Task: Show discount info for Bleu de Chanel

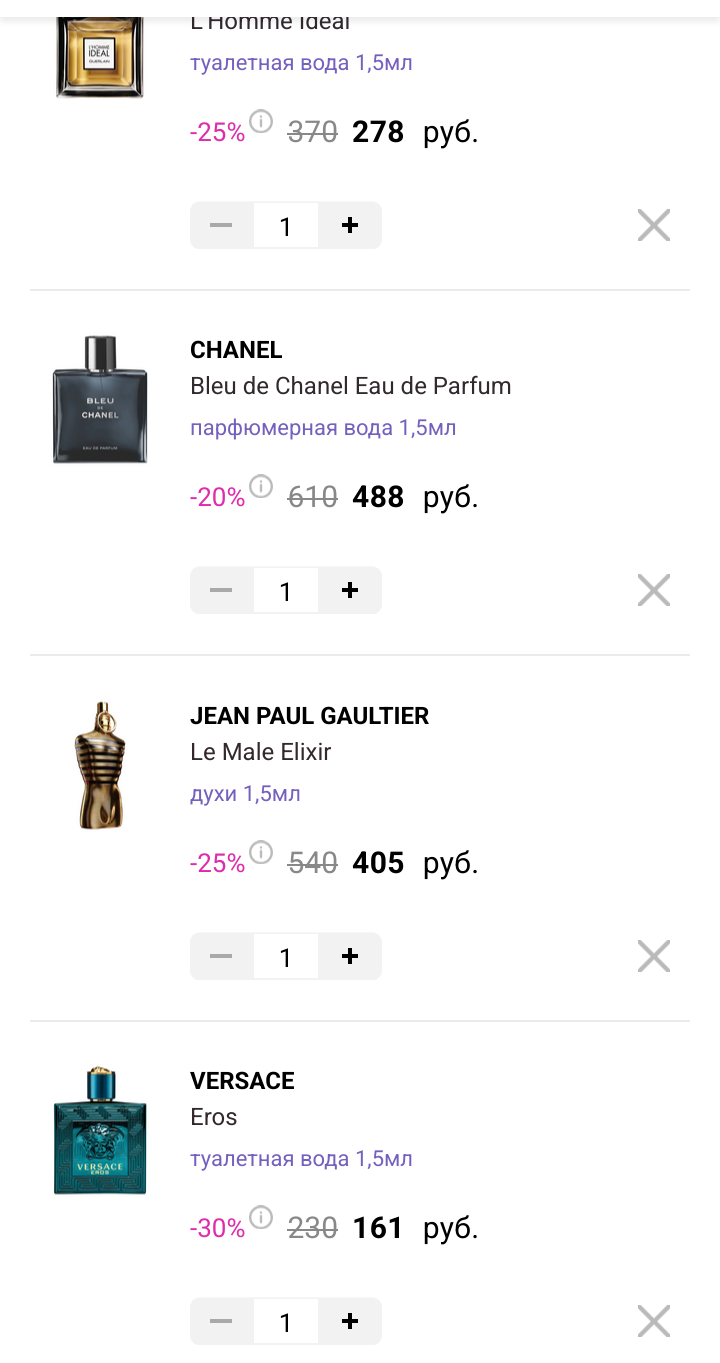Action: point(261,487)
